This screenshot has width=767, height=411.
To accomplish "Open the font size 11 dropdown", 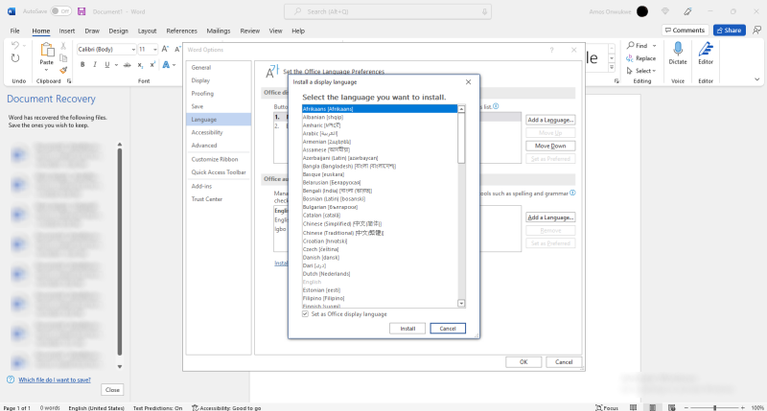I will 155,49.
